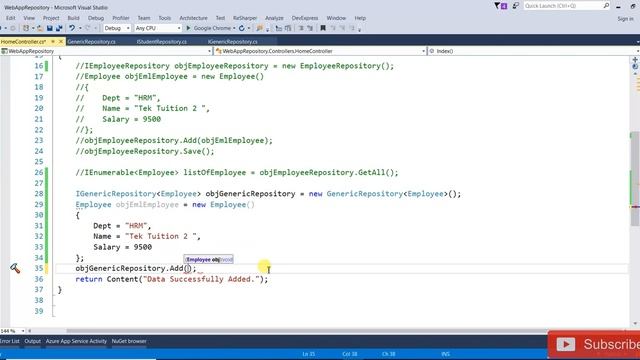Click line number 26 in the gutter

point(39,173)
